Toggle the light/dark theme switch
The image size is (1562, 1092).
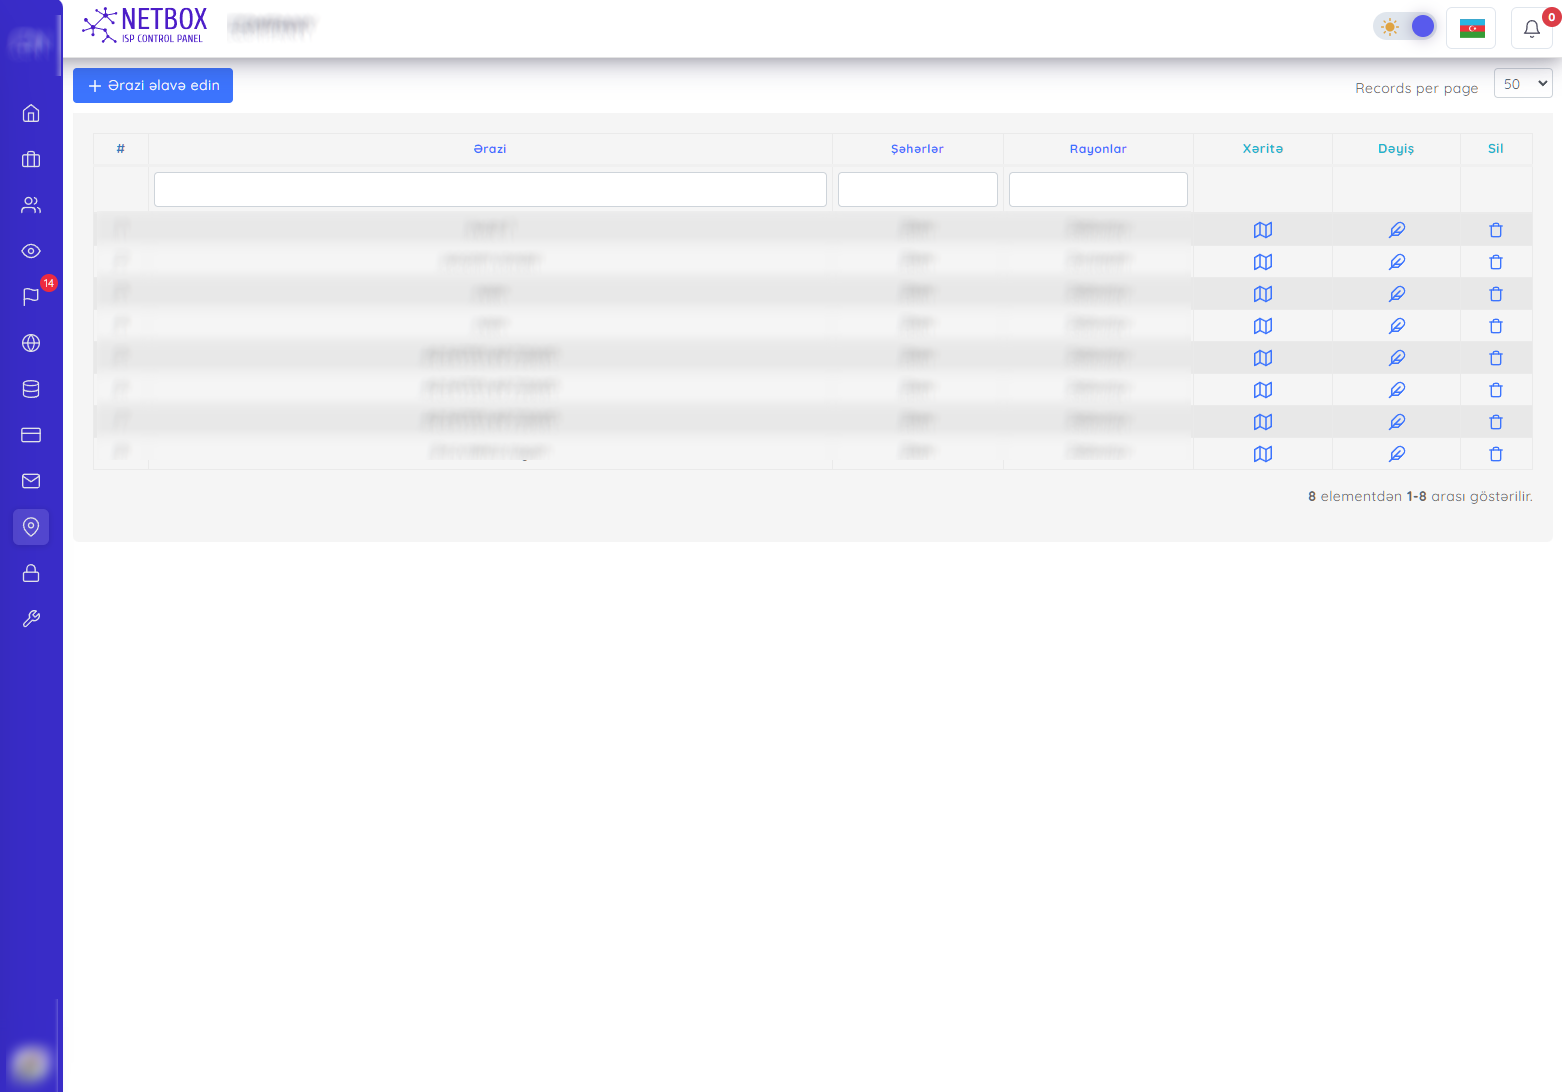(x=1405, y=27)
